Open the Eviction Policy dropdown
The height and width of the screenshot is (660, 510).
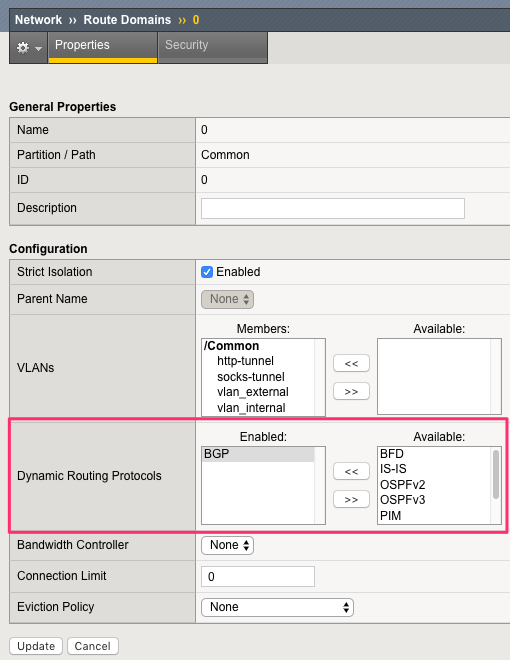tap(277, 607)
